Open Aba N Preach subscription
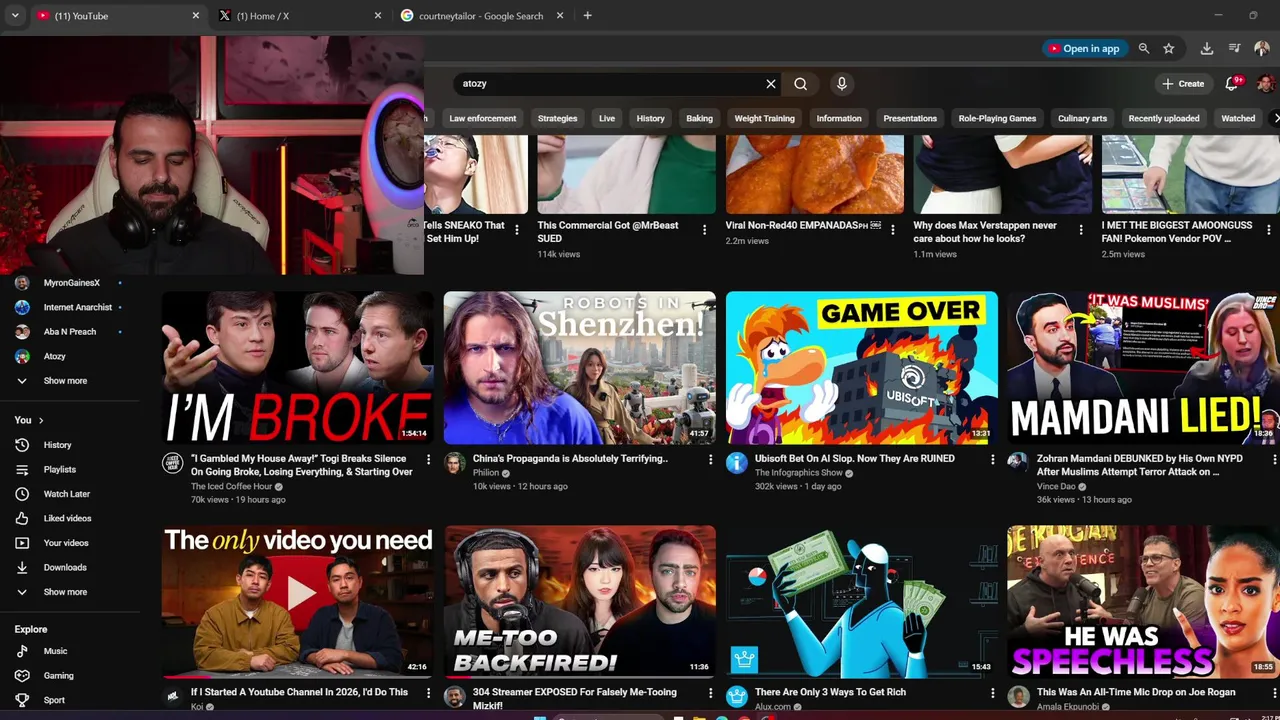Image resolution: width=1280 pixels, height=720 pixels. coord(70,331)
